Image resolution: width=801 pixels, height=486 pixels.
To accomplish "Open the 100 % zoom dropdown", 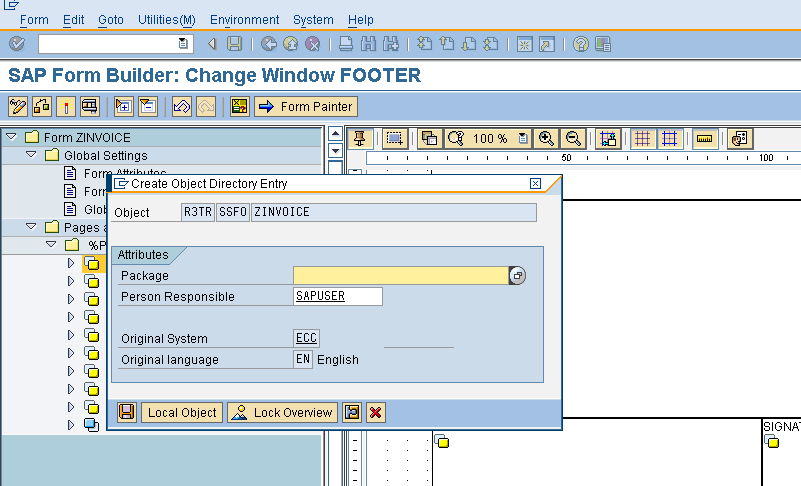I will tap(523, 138).
